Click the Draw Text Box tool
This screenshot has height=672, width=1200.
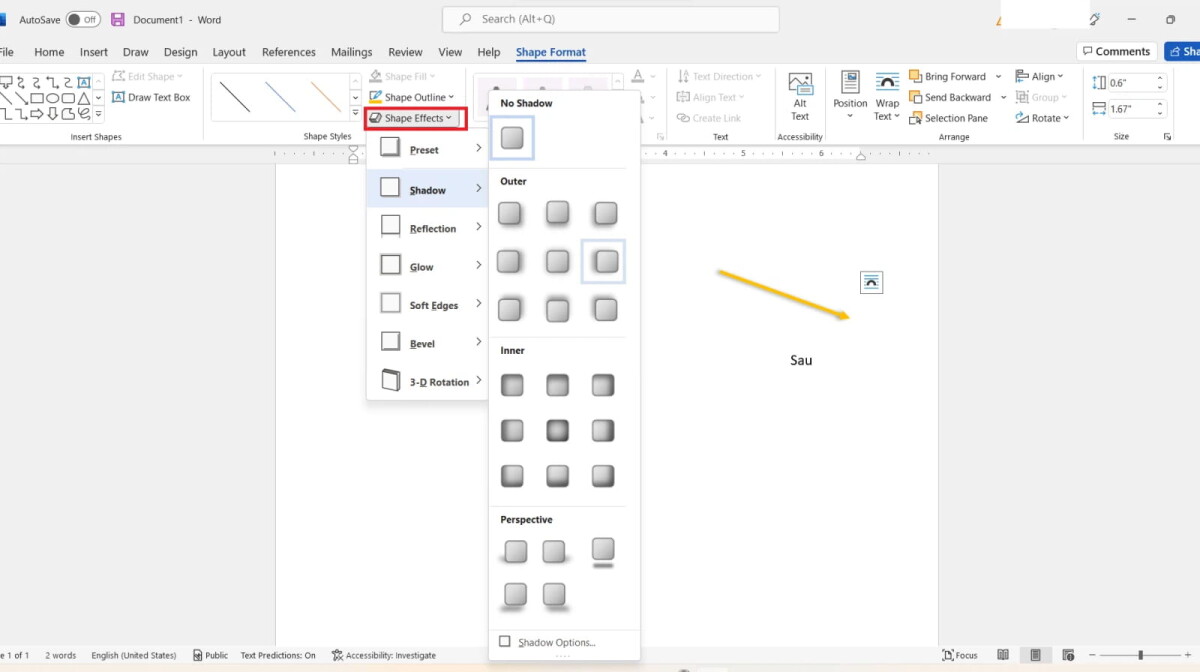point(151,97)
